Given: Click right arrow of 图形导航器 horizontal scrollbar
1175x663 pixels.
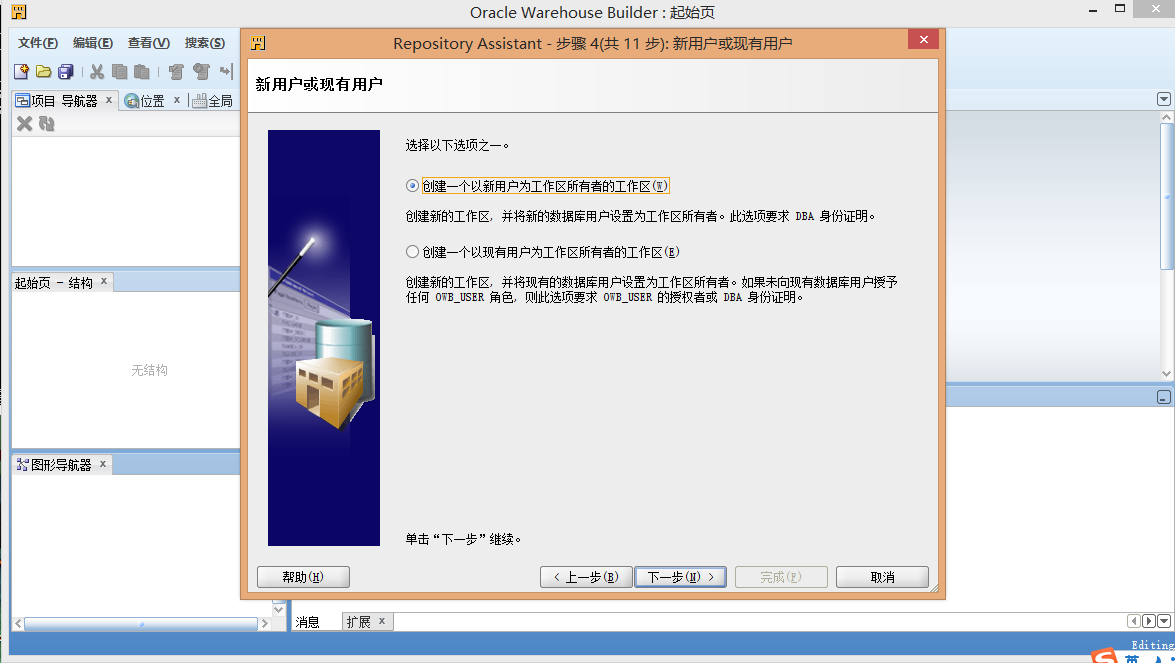Looking at the screenshot, I should [264, 623].
